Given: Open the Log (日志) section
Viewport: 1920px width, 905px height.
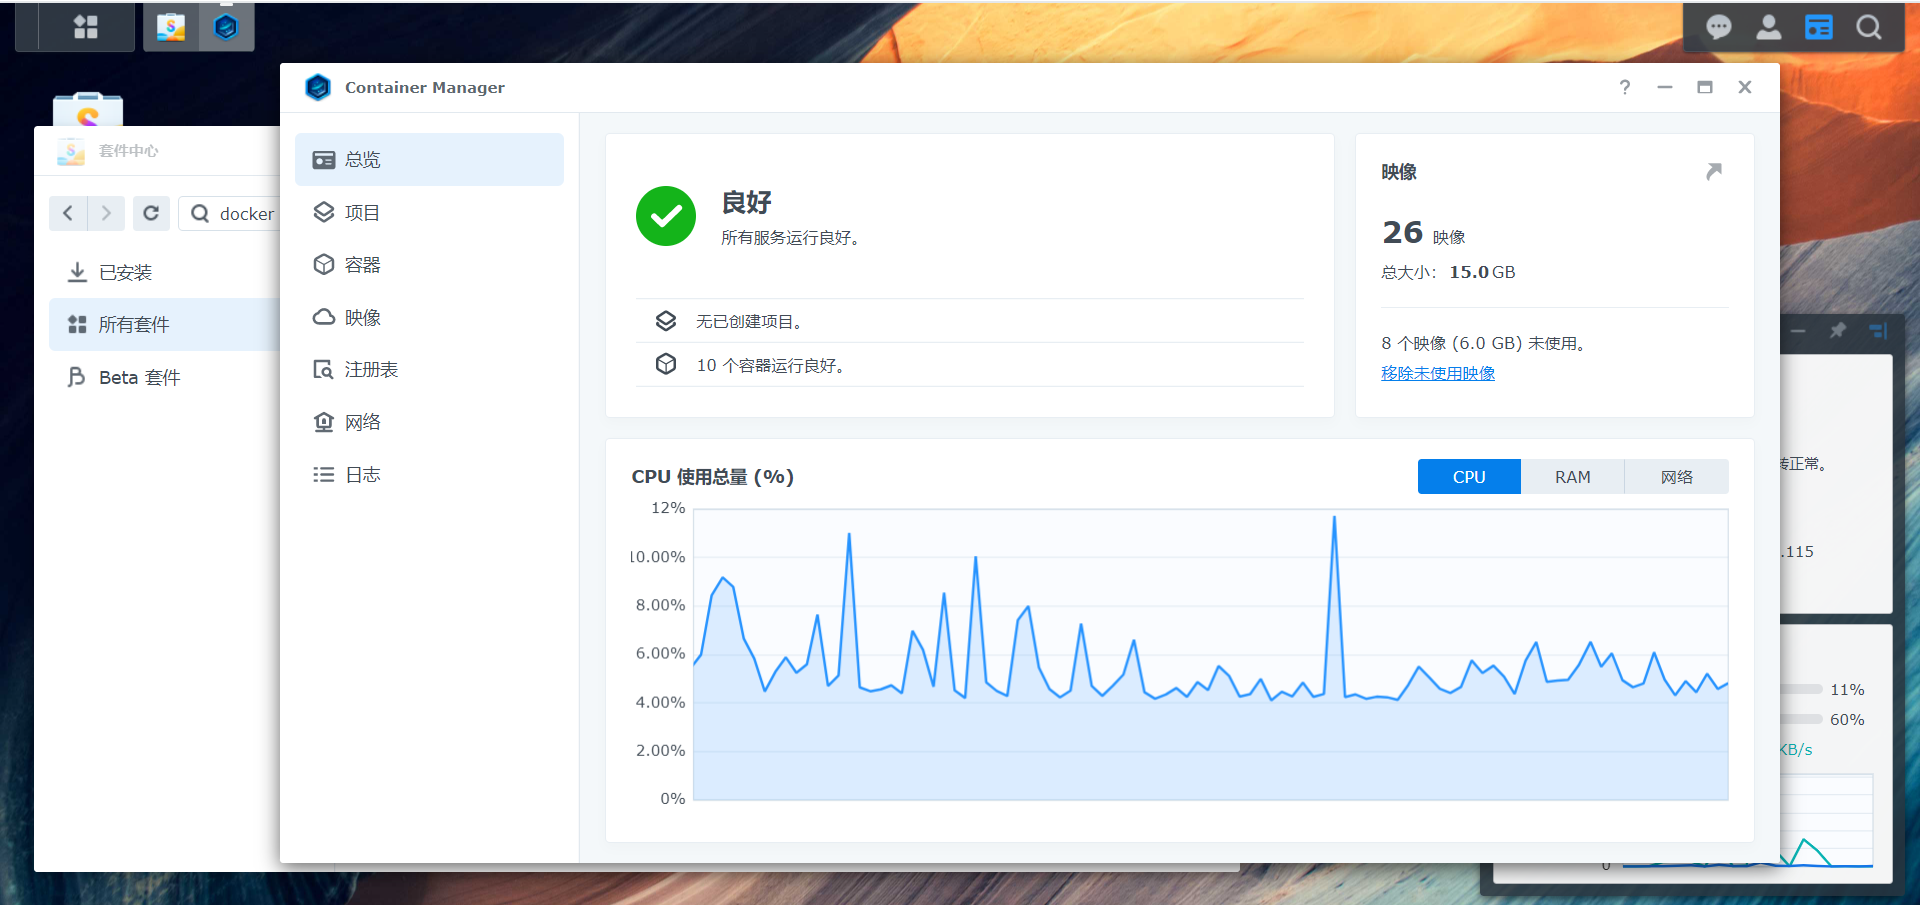Looking at the screenshot, I should (x=429, y=475).
